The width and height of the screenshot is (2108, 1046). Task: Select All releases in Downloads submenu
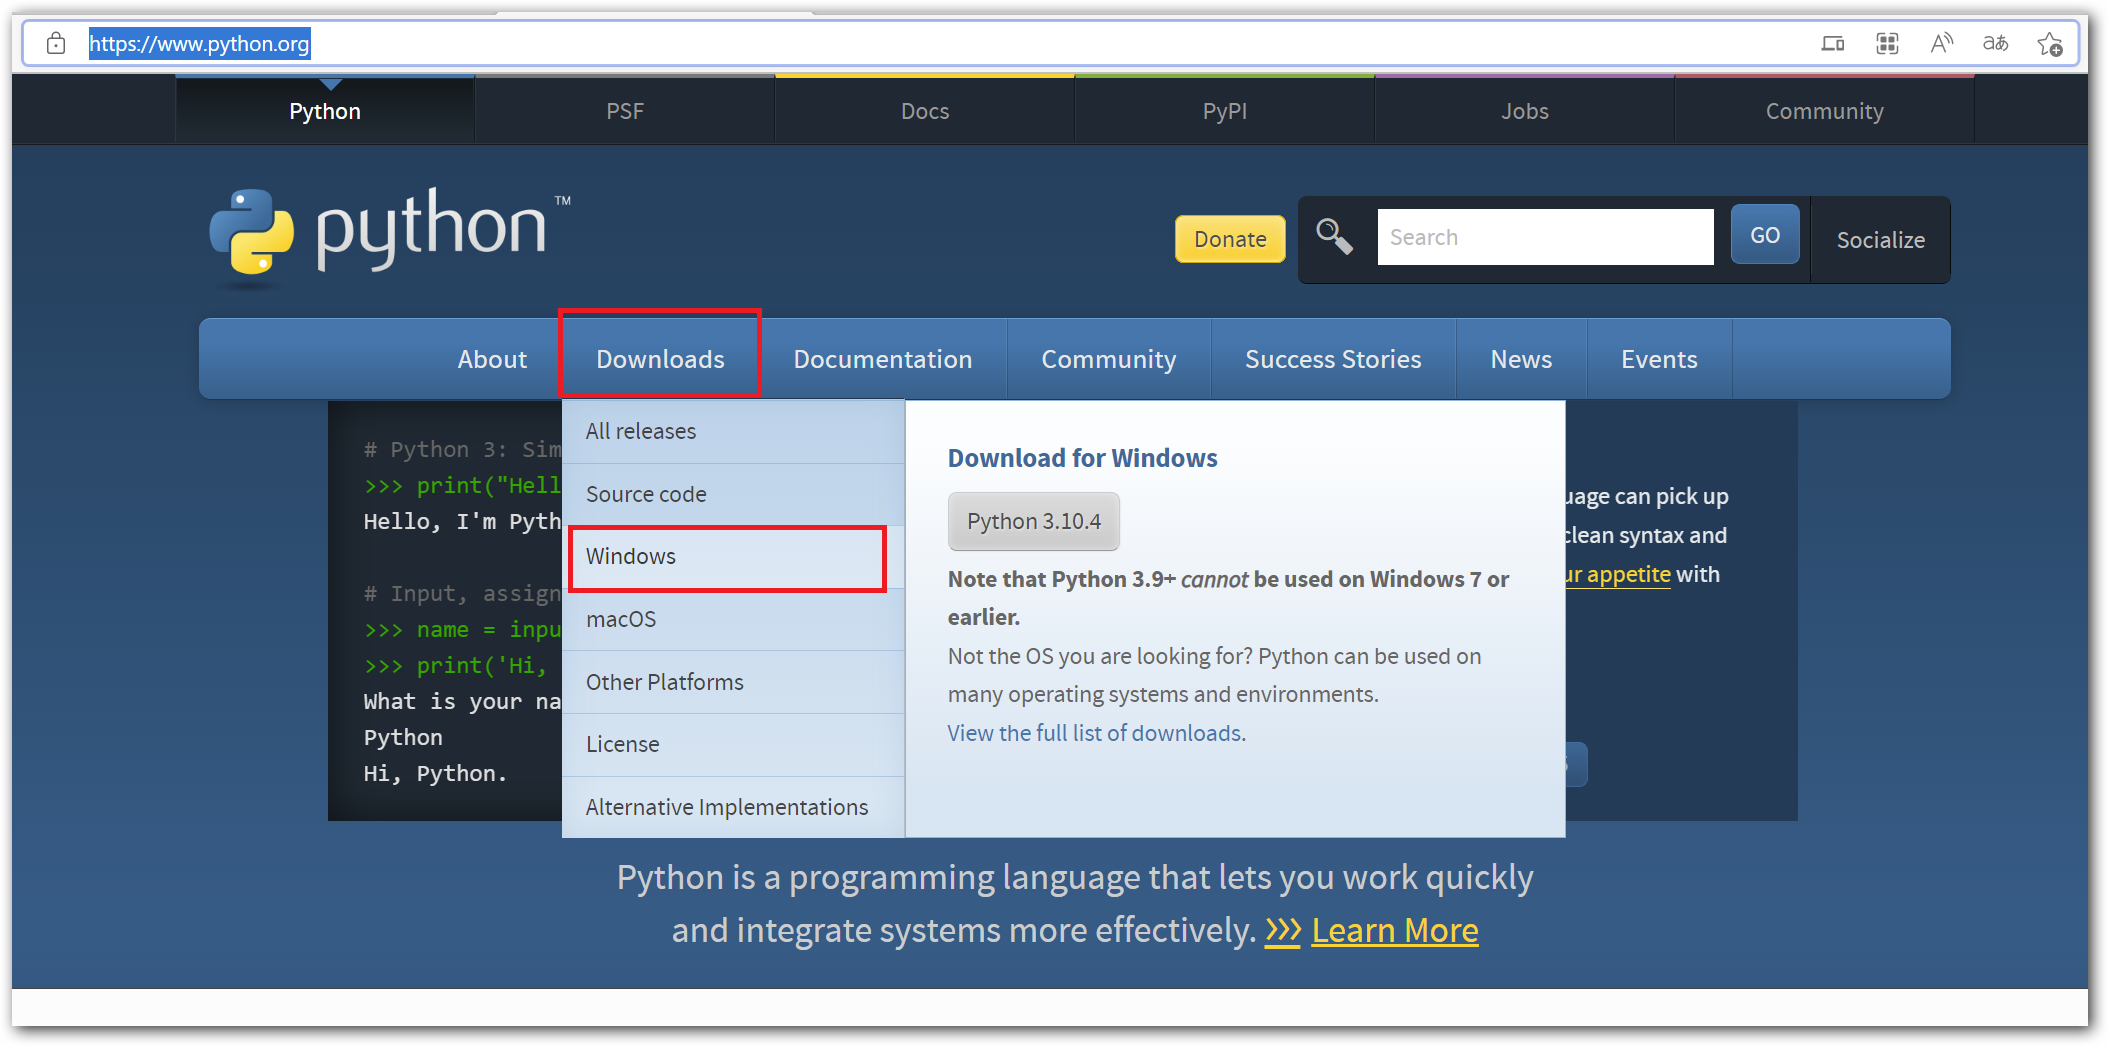pyautogui.click(x=733, y=431)
